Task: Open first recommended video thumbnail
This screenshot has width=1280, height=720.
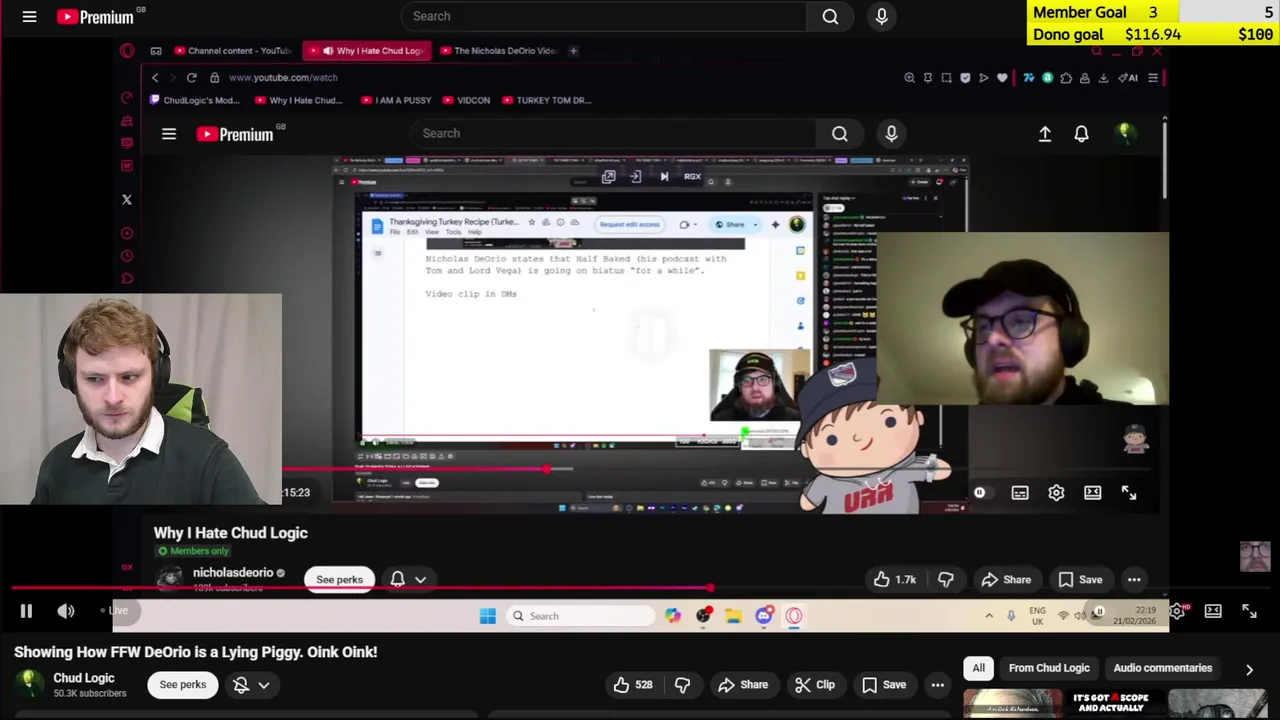Action: pos(1013,705)
